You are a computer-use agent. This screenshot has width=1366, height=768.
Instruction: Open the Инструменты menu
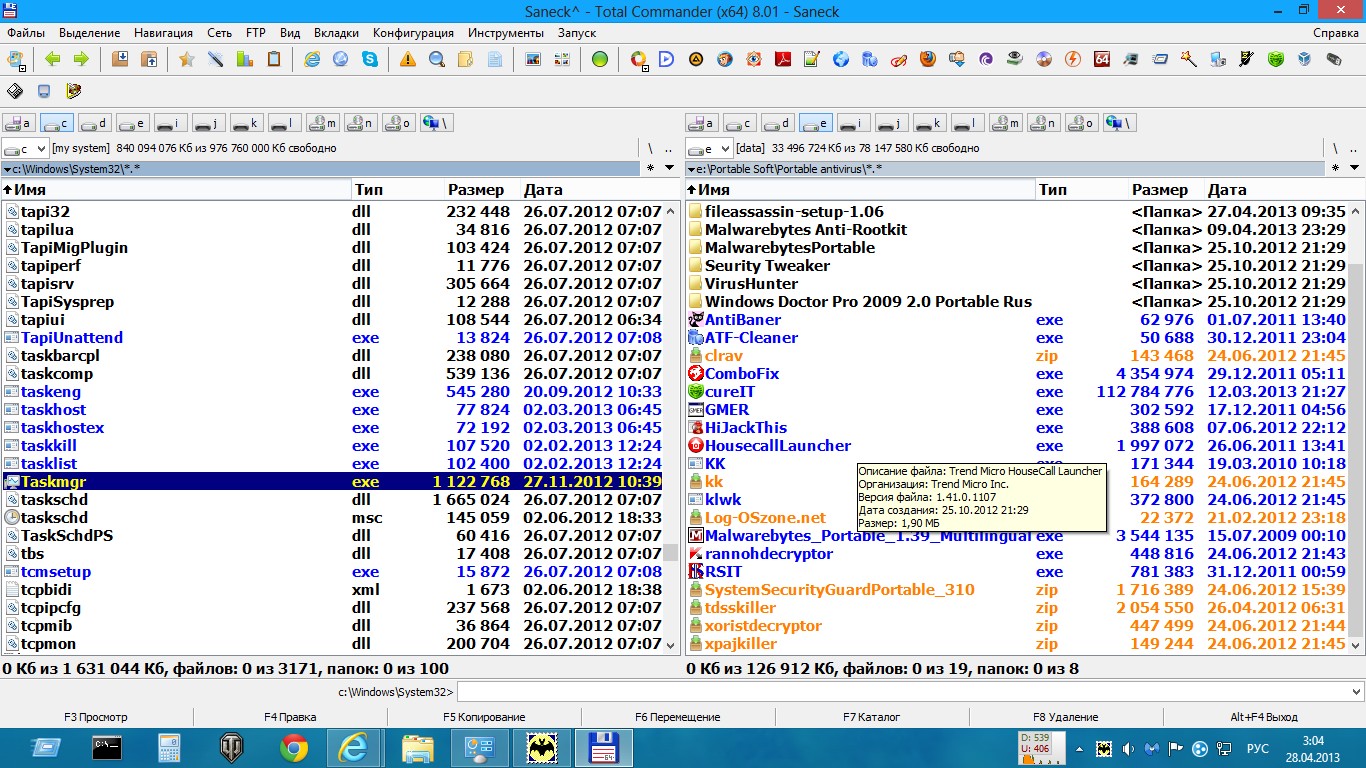click(506, 33)
